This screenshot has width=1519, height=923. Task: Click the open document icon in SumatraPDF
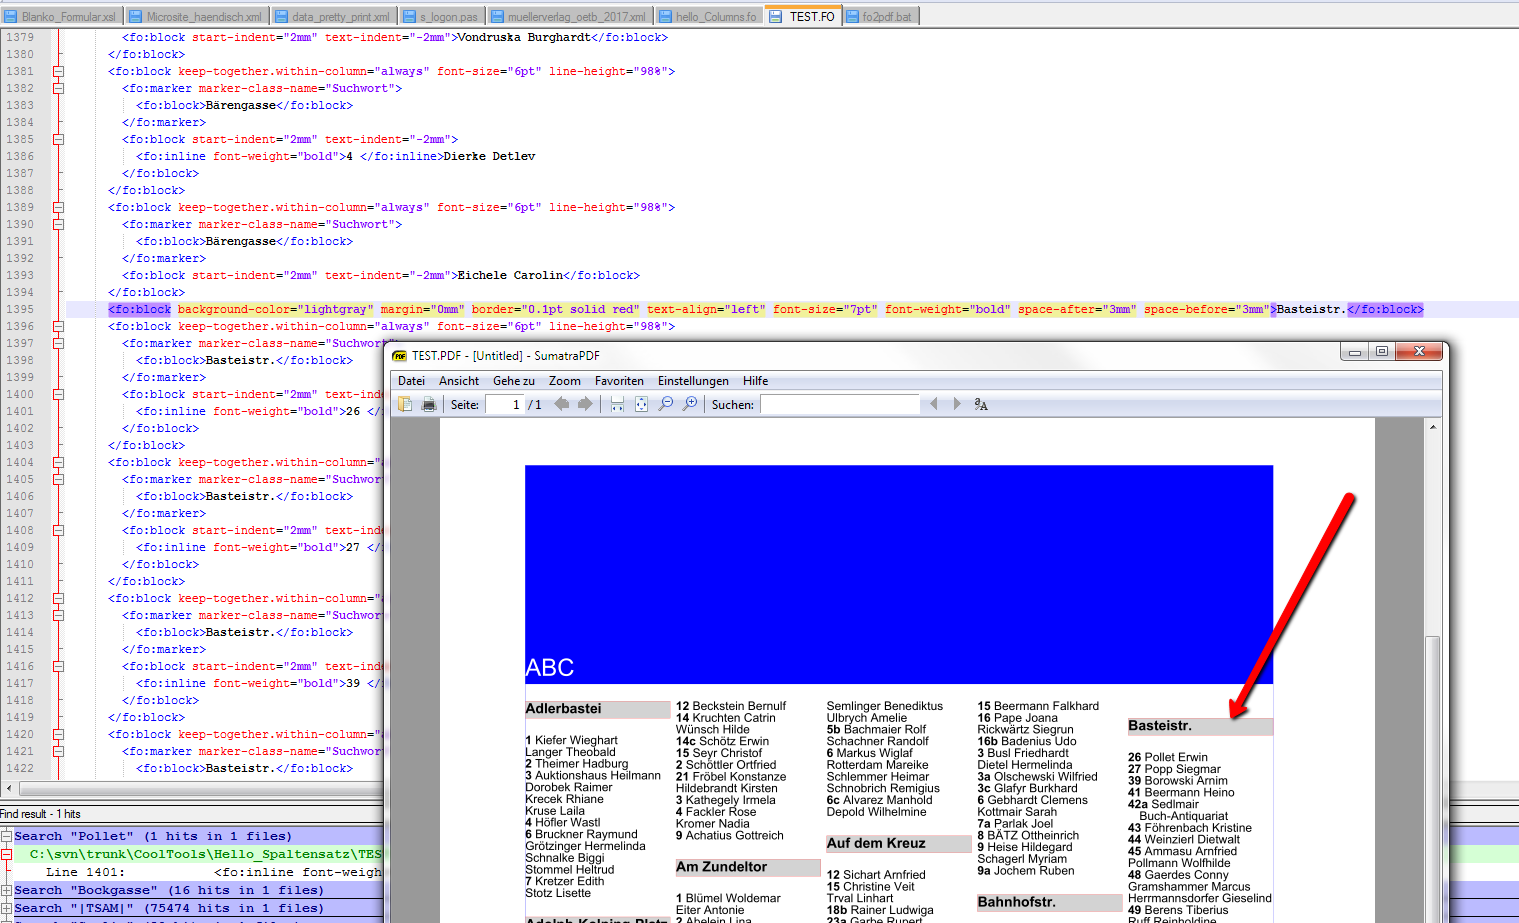click(405, 404)
